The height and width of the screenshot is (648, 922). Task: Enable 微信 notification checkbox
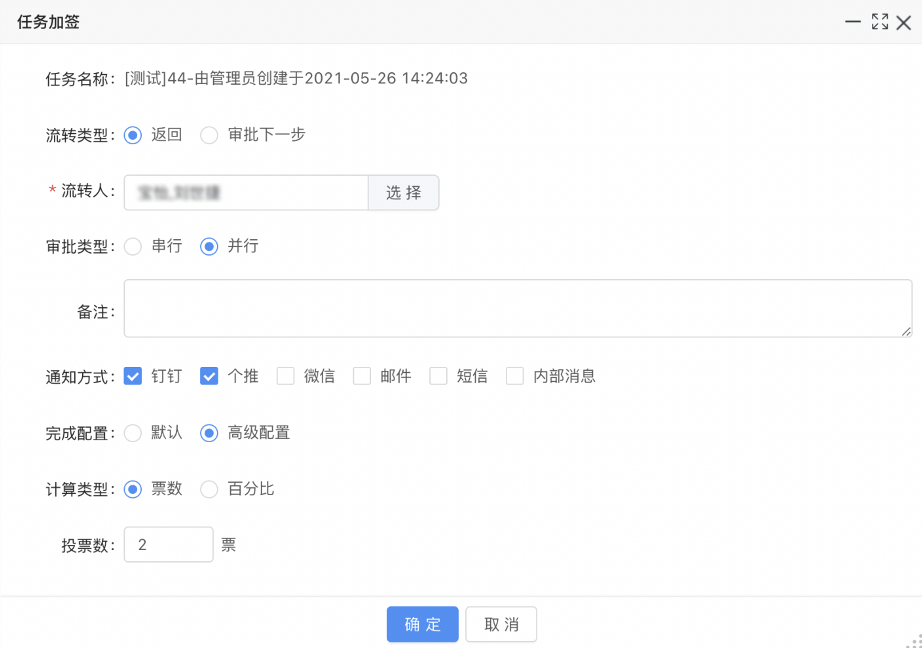[x=286, y=376]
